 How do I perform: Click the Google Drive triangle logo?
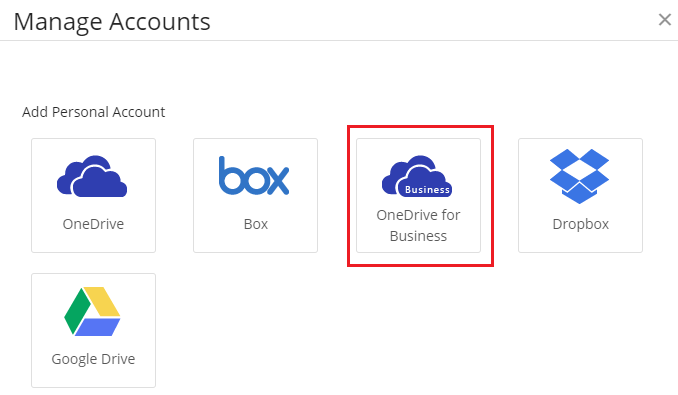click(x=92, y=311)
